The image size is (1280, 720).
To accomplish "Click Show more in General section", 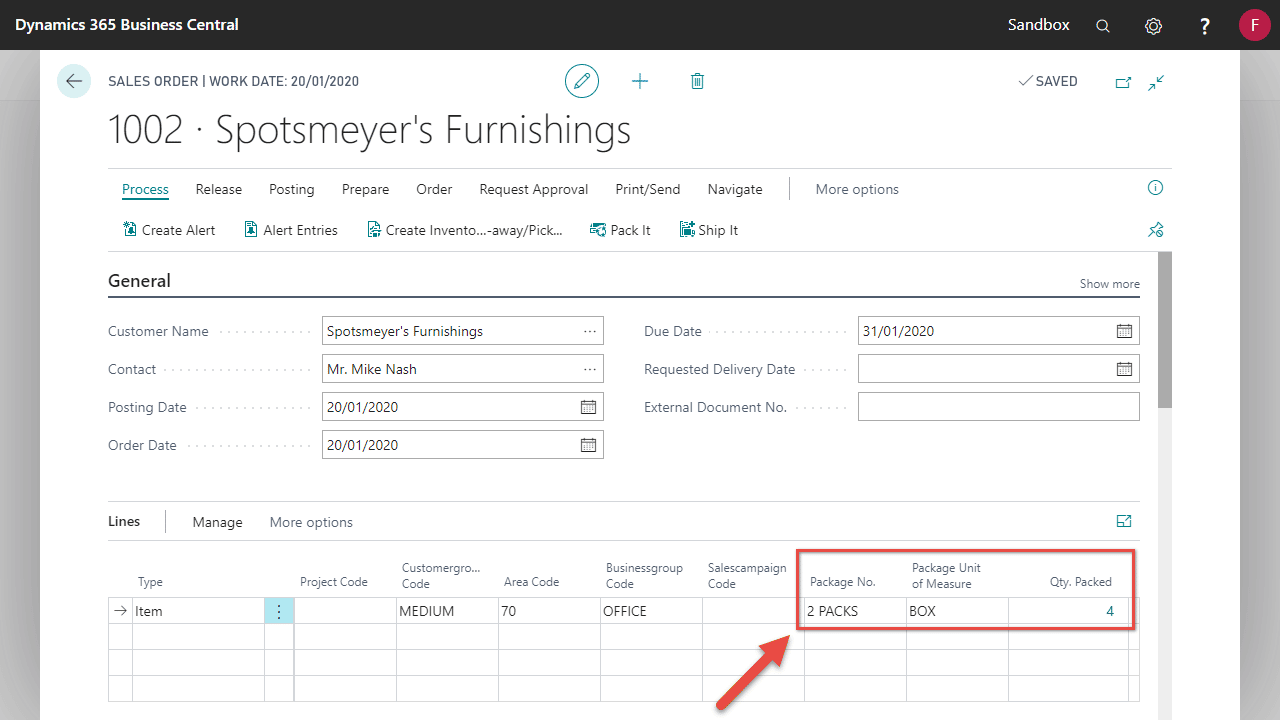I will pos(1109,284).
